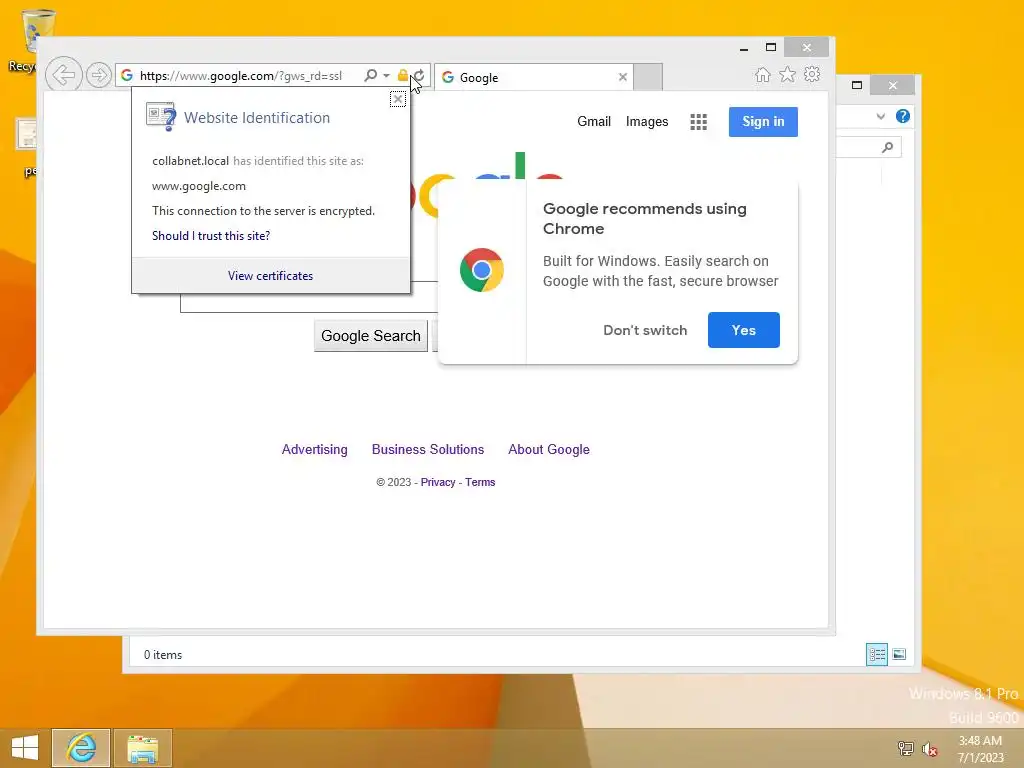This screenshot has width=1024, height=768.
Task: Open the Home icon in Internet Explorer
Action: (x=762, y=74)
